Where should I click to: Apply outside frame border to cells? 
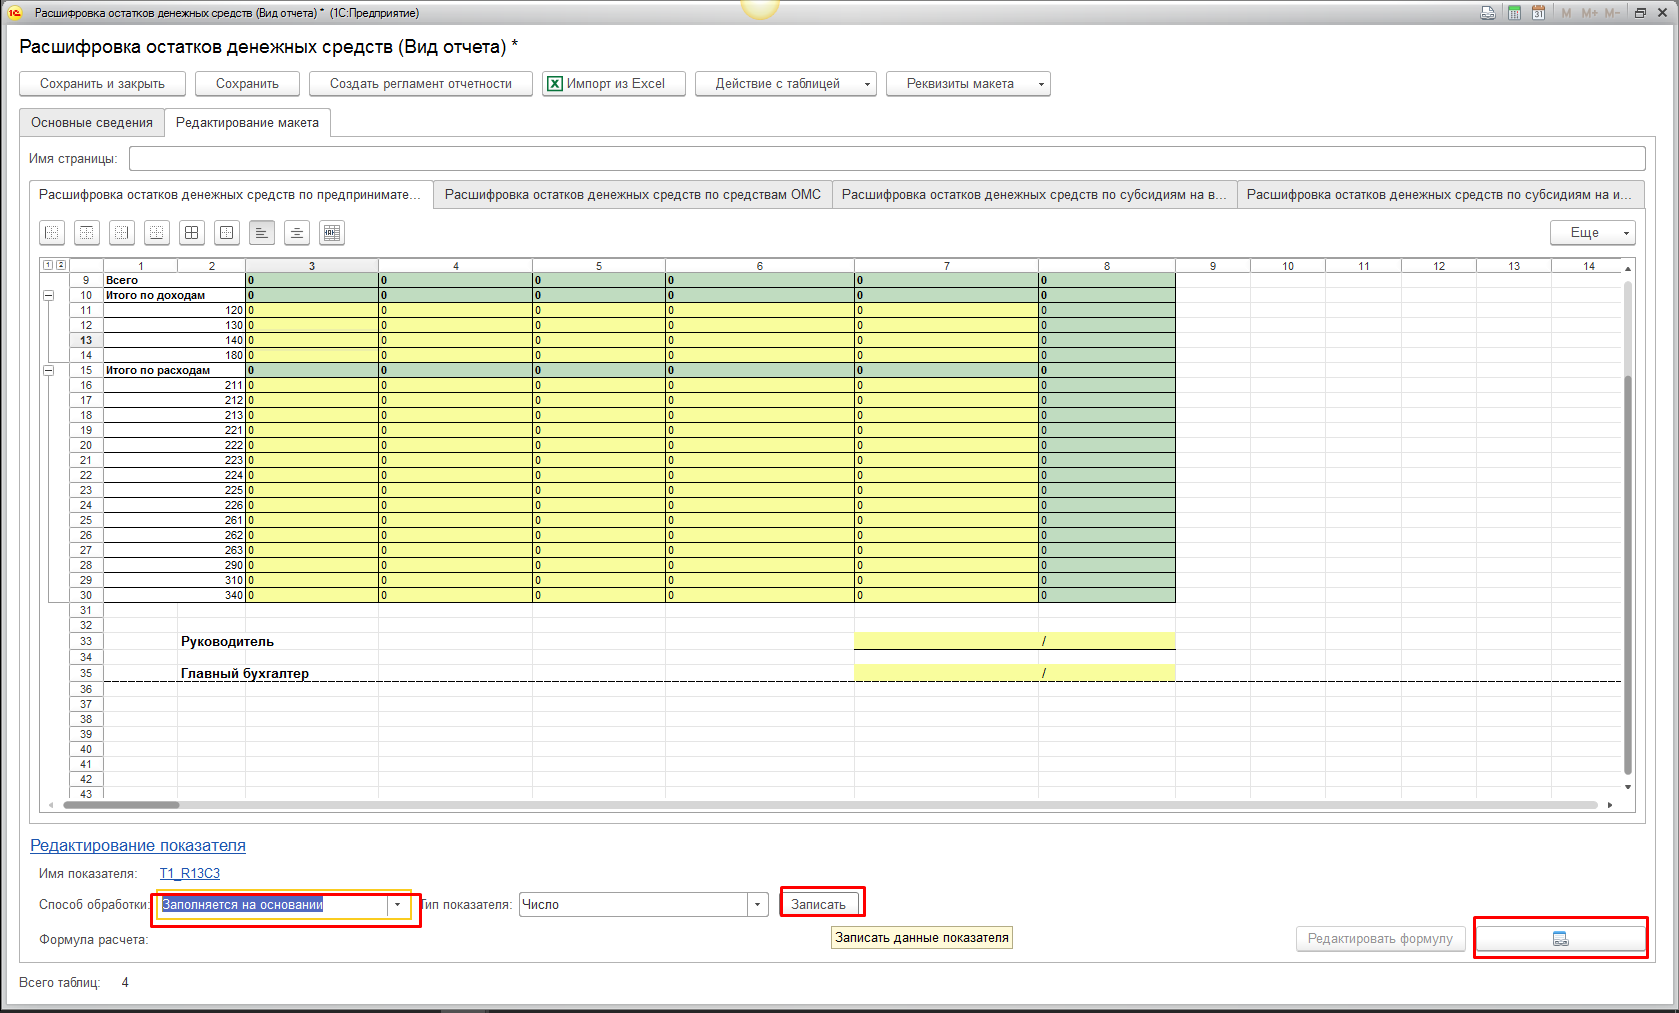click(x=227, y=233)
